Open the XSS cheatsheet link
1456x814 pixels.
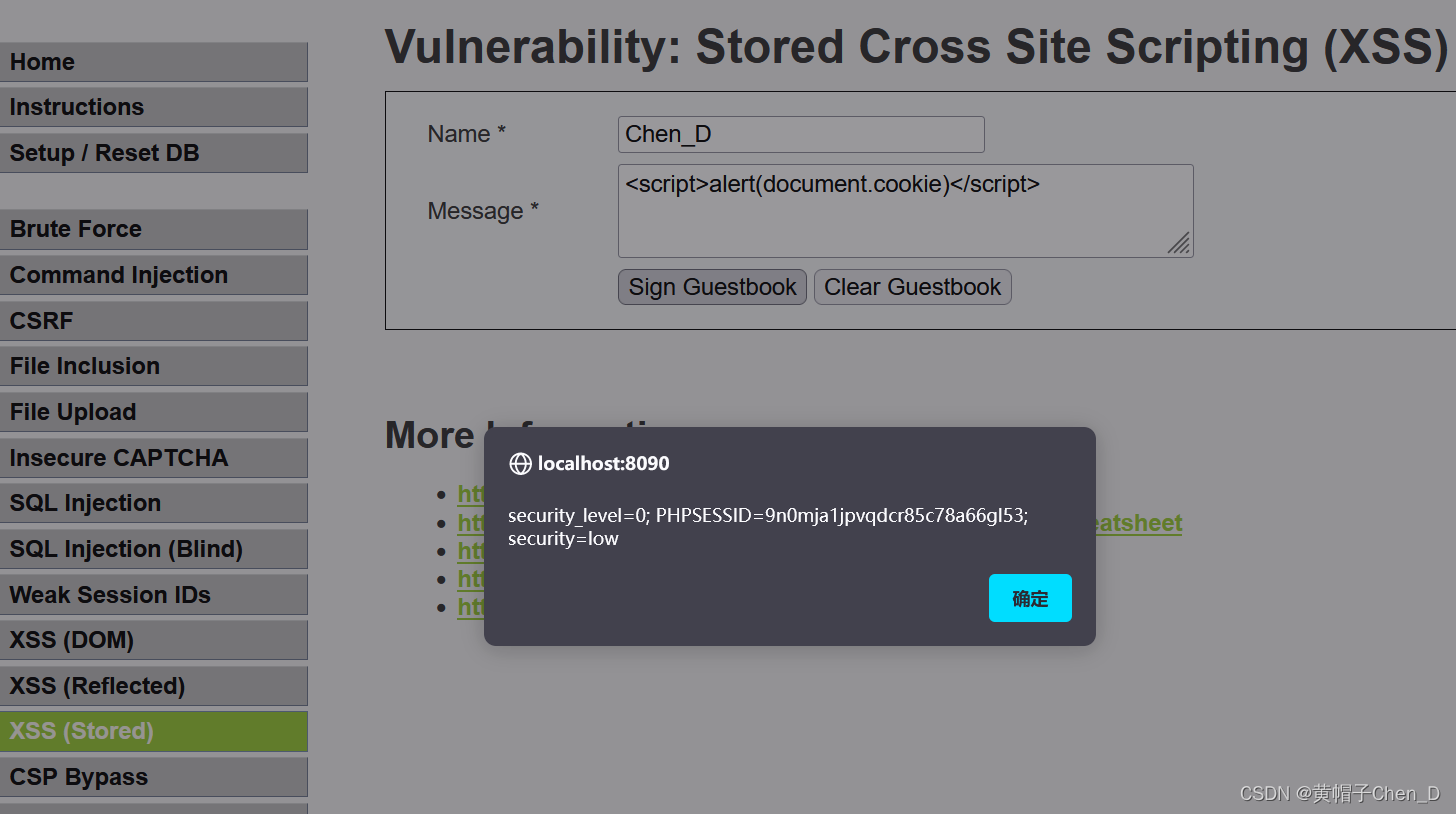click(x=1140, y=522)
